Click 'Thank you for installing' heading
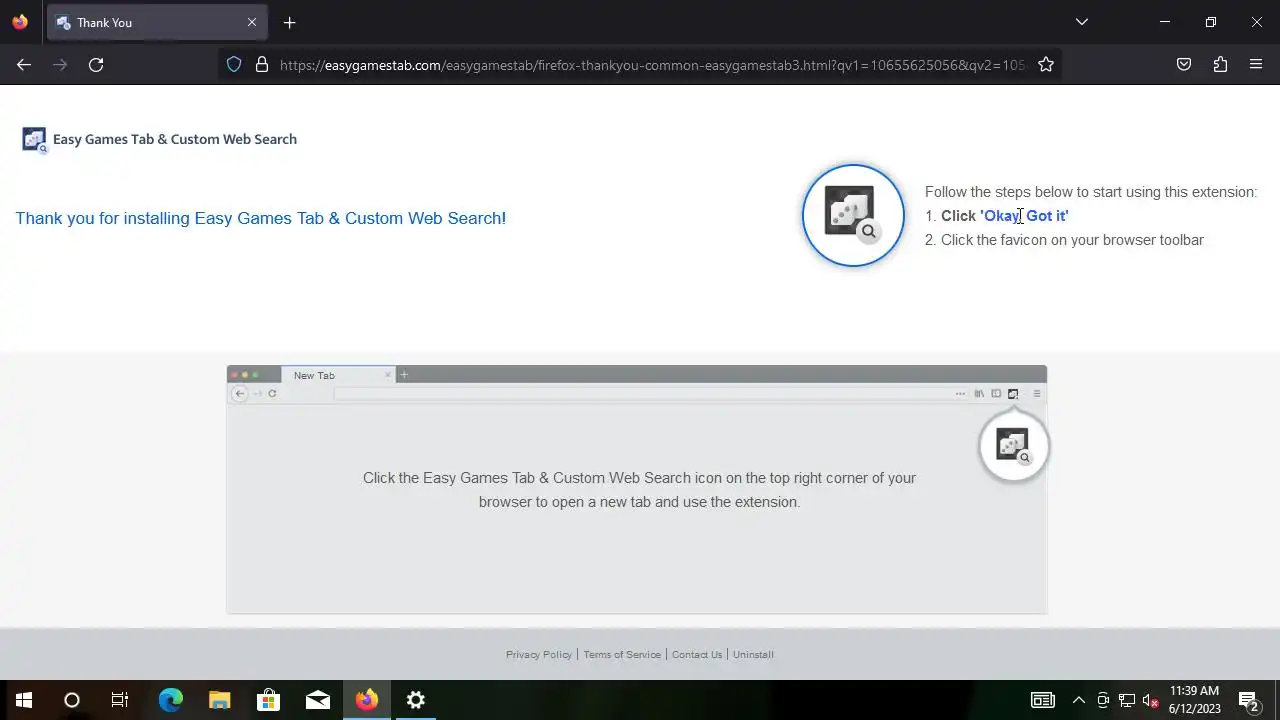The height and width of the screenshot is (720, 1280). (x=261, y=218)
